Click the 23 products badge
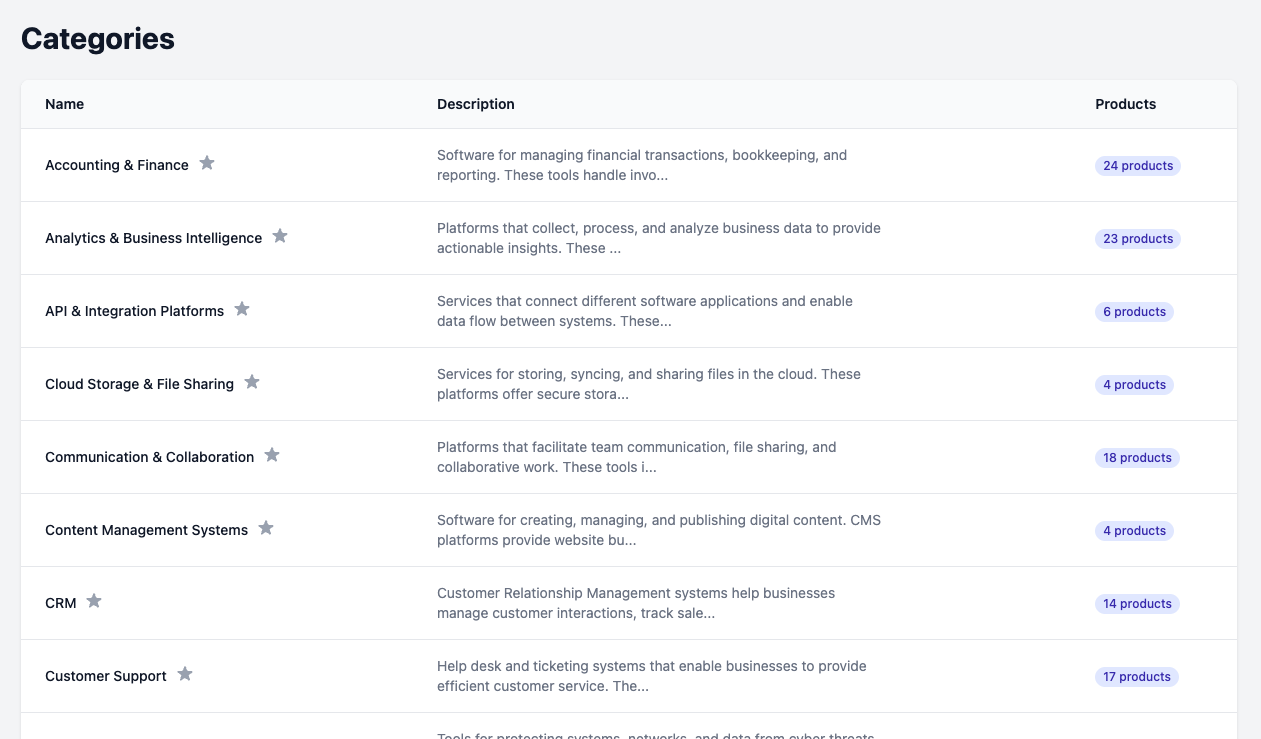 pyautogui.click(x=1137, y=238)
